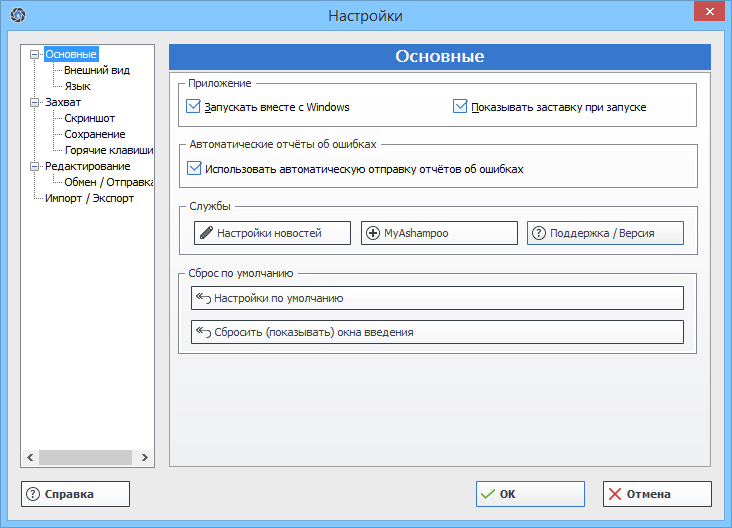This screenshot has width=732, height=528.
Task: Click right arrow of tree horizontal scrollbar
Action: (146, 457)
